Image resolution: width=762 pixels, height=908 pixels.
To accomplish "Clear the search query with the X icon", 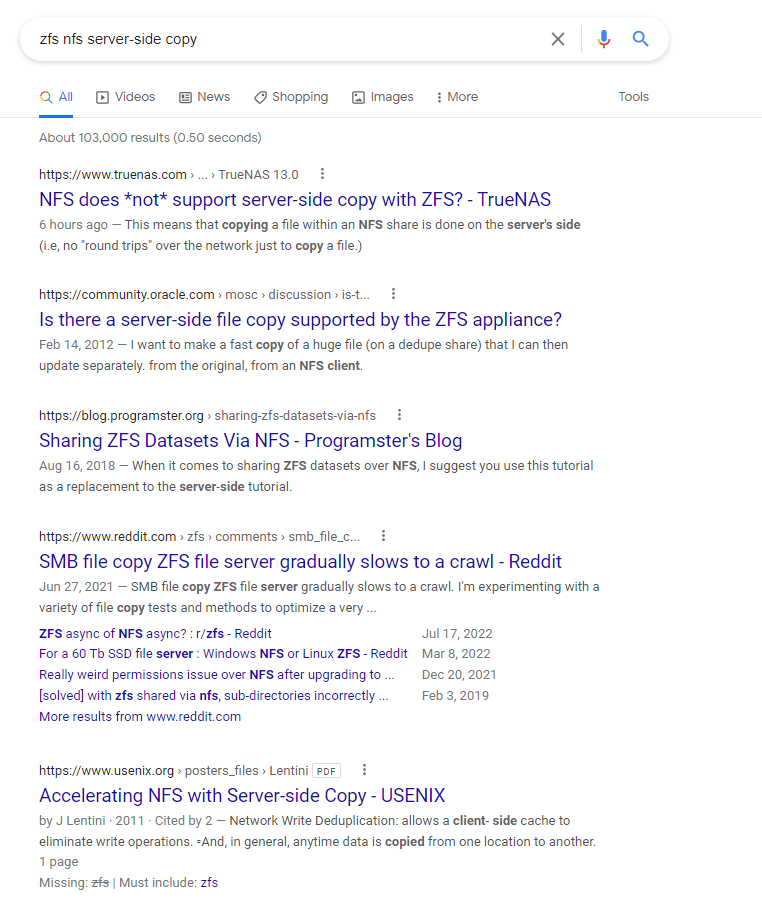I will coord(558,39).
